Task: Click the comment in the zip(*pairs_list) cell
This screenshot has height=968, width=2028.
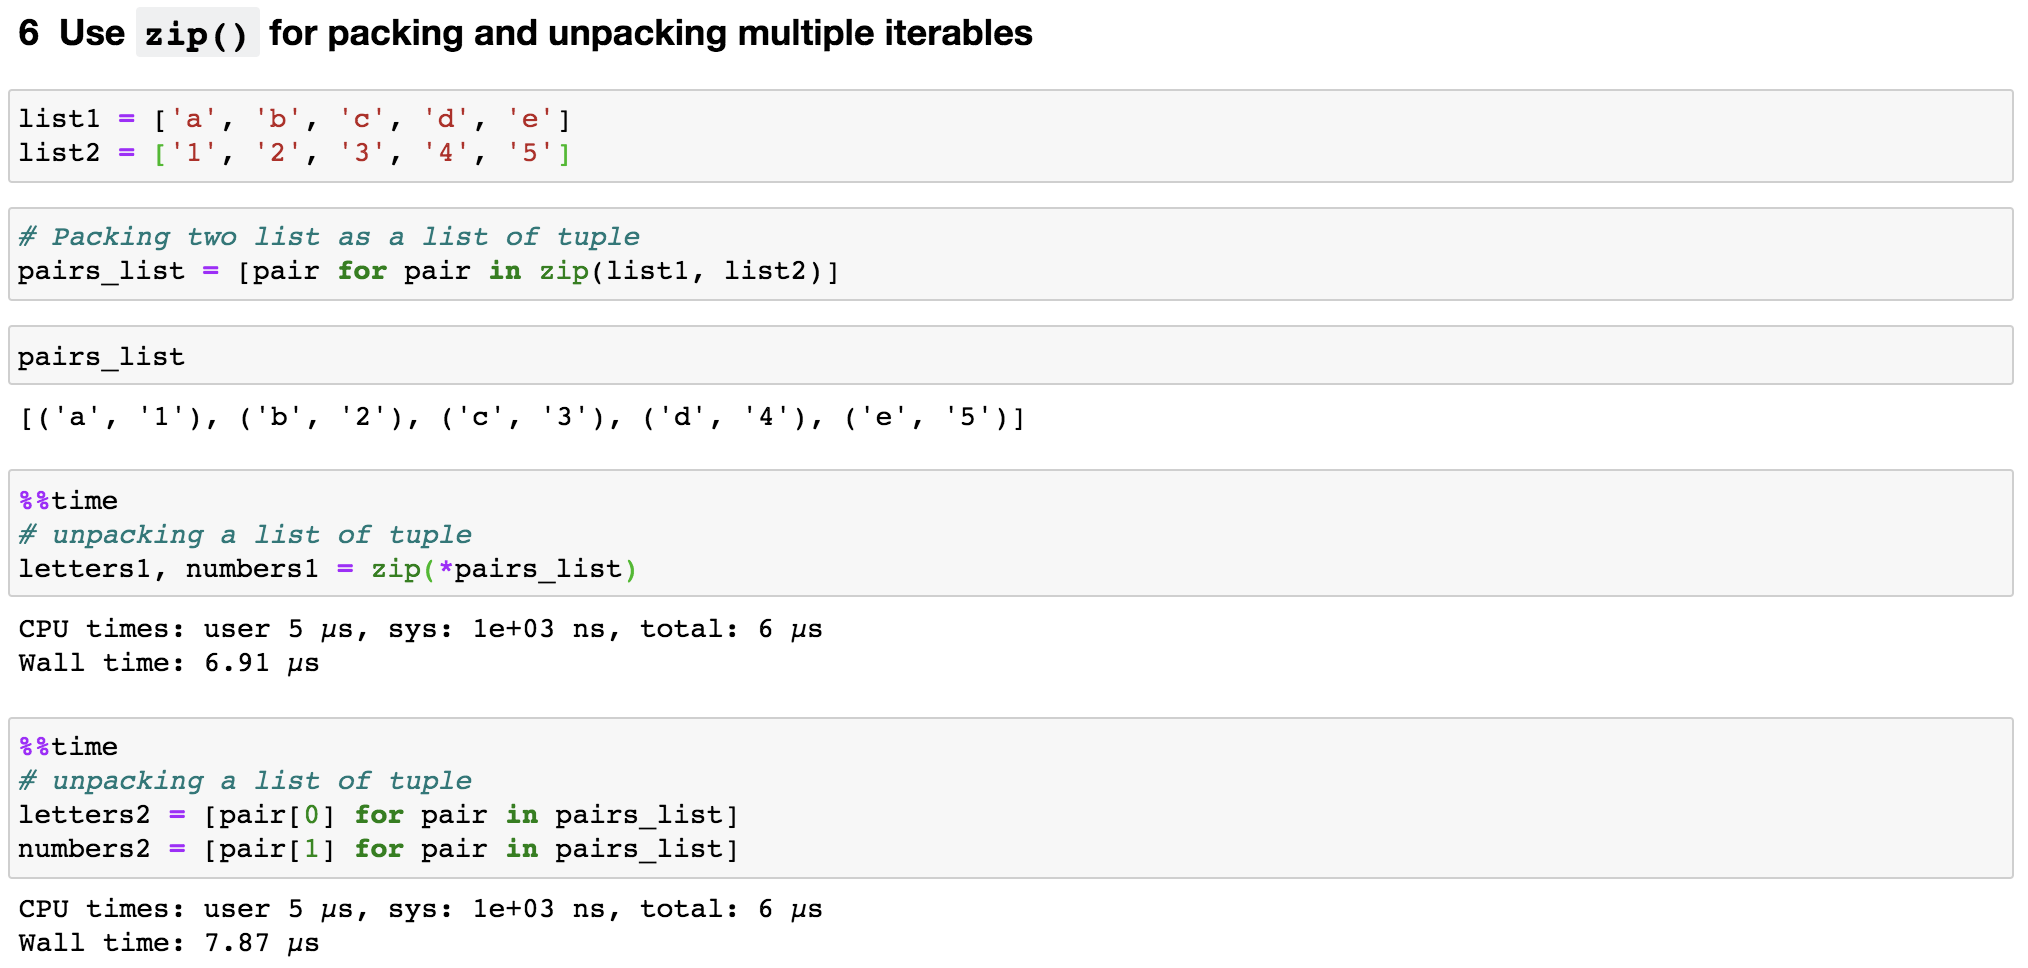Action: click(246, 535)
